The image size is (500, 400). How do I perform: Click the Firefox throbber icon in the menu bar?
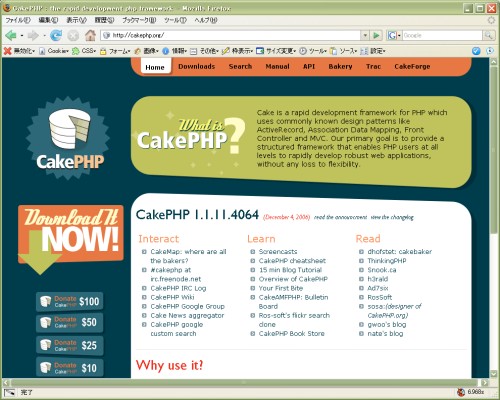pyautogui.click(x=491, y=20)
